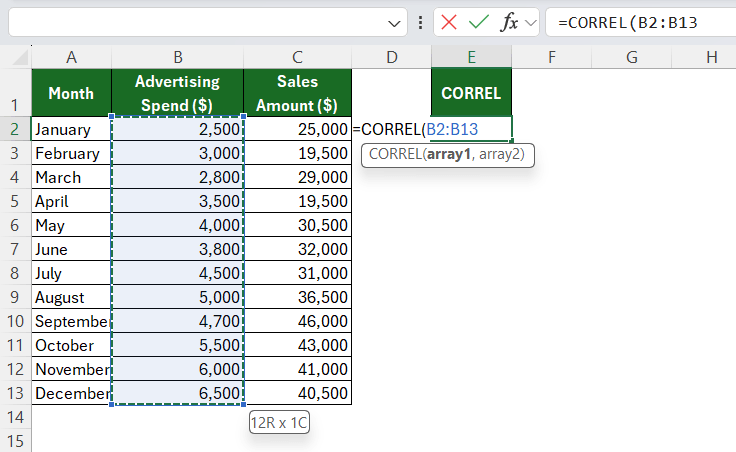Image resolution: width=736 pixels, height=452 pixels.
Task: Click the 4,000 advertising spend cell
Action: [x=177, y=225]
